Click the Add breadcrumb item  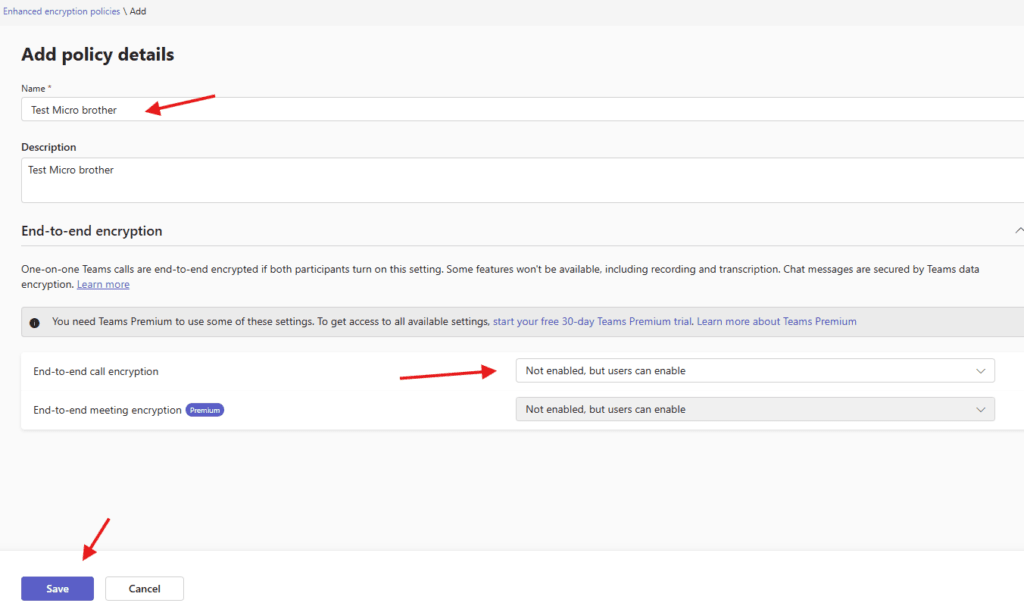coord(138,10)
